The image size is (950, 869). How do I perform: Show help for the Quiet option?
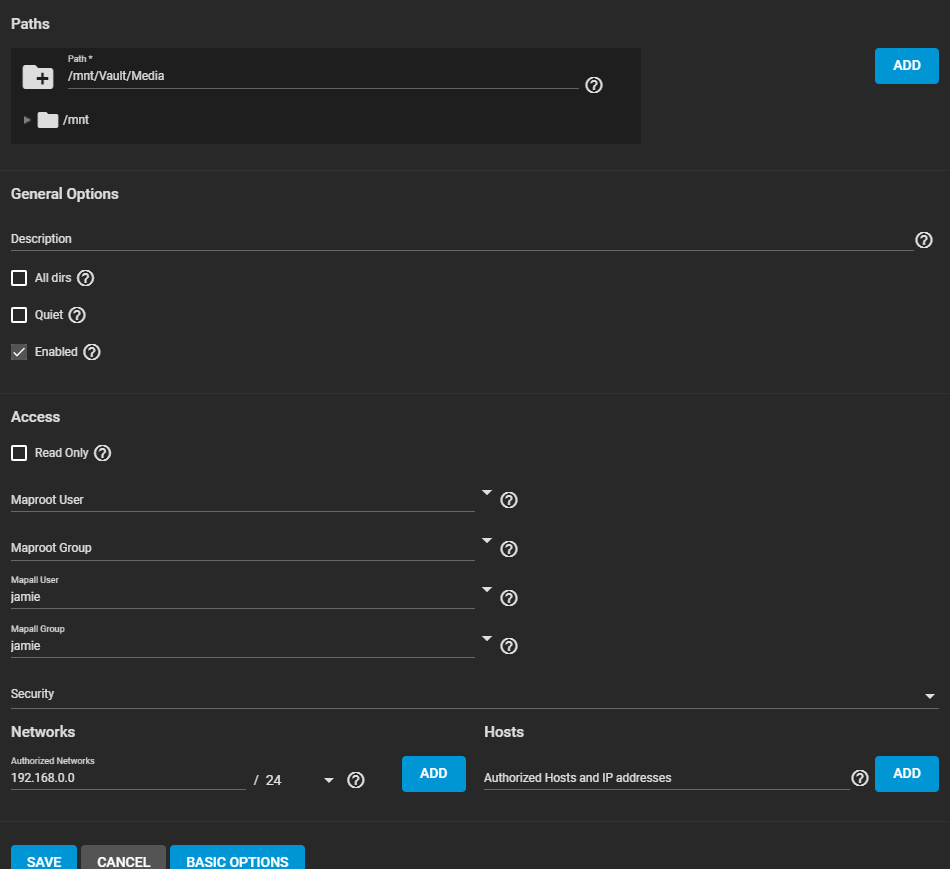[x=77, y=315]
